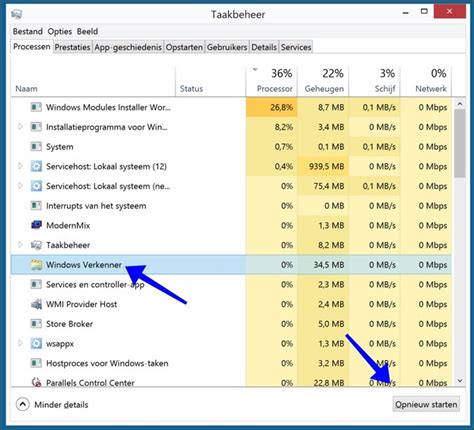Select the ModernMix process name
The image size is (474, 430).
pos(68,225)
